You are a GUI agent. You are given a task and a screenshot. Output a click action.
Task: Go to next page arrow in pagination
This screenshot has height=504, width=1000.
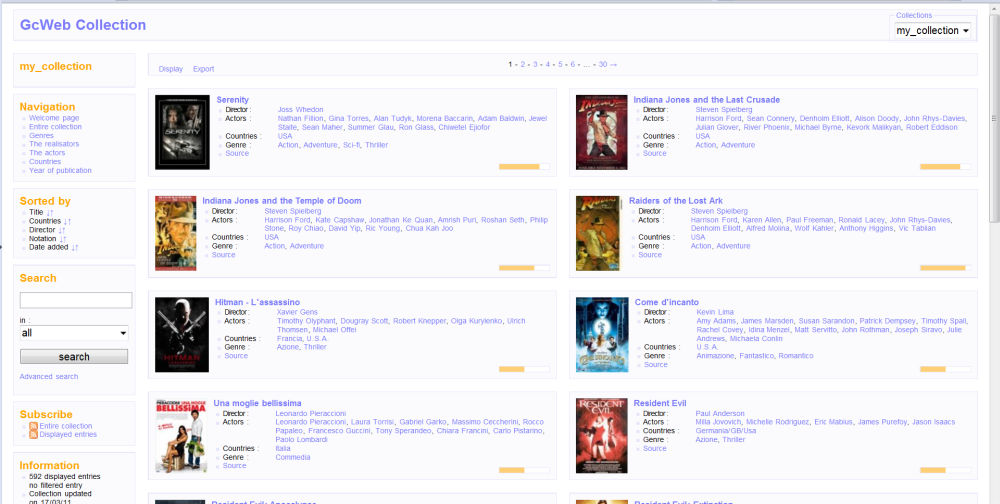(x=614, y=64)
